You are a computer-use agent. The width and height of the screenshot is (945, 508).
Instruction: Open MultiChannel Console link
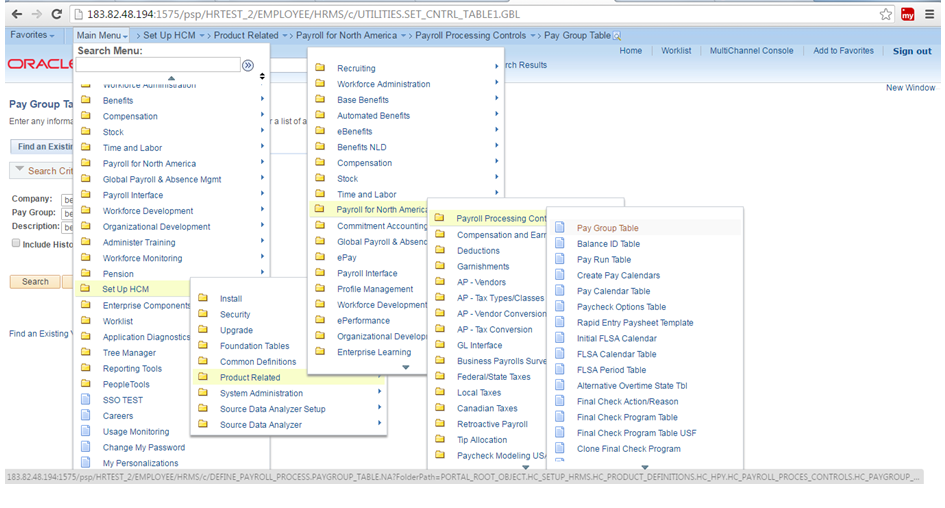[x=752, y=51]
